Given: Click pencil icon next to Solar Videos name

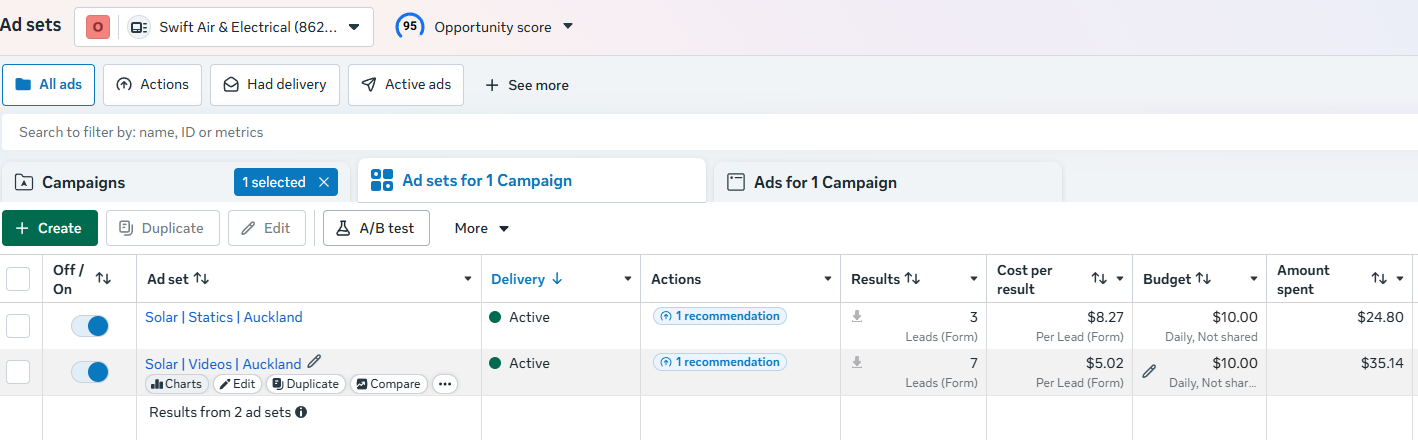Looking at the screenshot, I should pyautogui.click(x=315, y=362).
